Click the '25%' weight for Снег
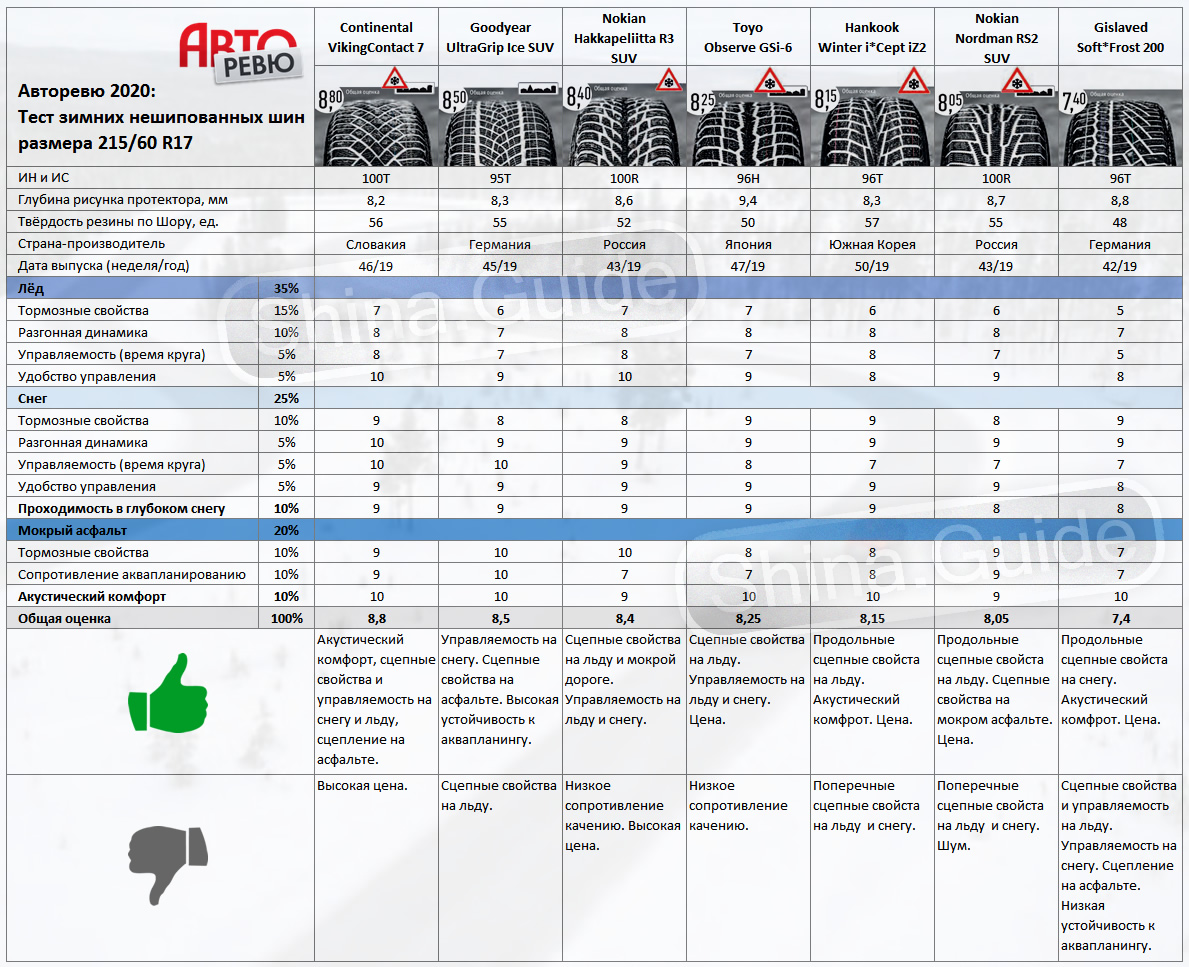Viewport: 1189px width, 967px height. [x=287, y=398]
